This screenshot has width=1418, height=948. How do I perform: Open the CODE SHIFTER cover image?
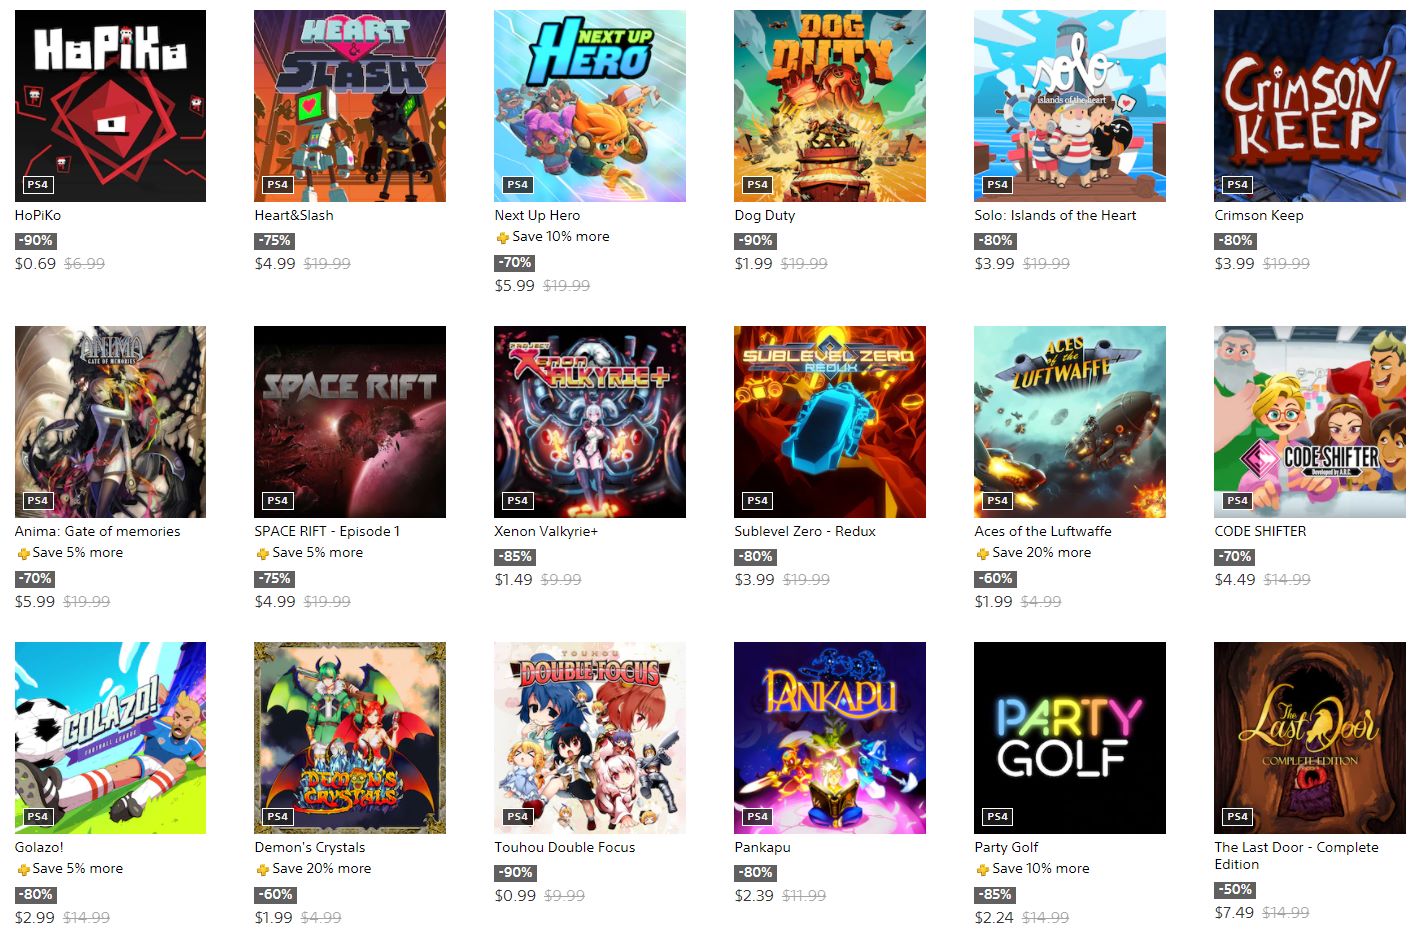pyautogui.click(x=1310, y=422)
